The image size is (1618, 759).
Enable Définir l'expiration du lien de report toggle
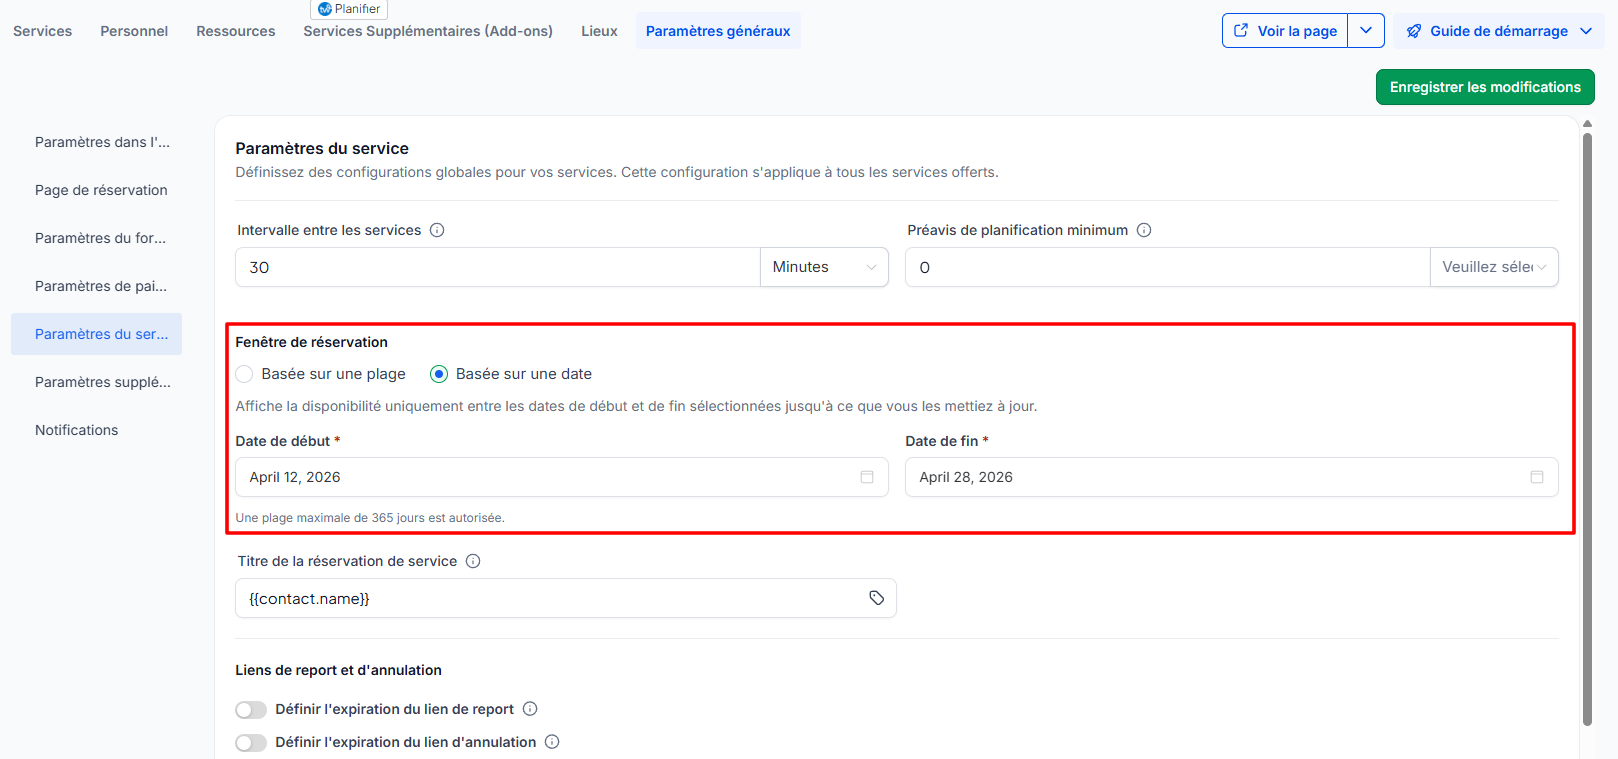click(x=251, y=710)
